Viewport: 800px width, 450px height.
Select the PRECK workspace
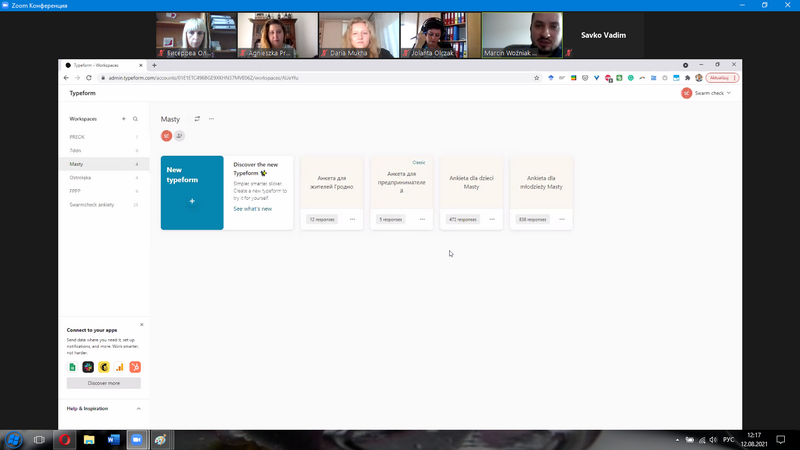[x=104, y=137]
